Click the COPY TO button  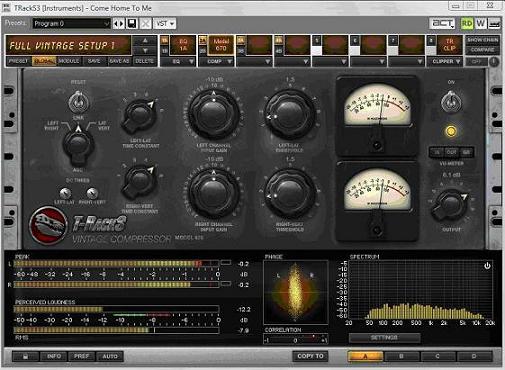click(310, 356)
